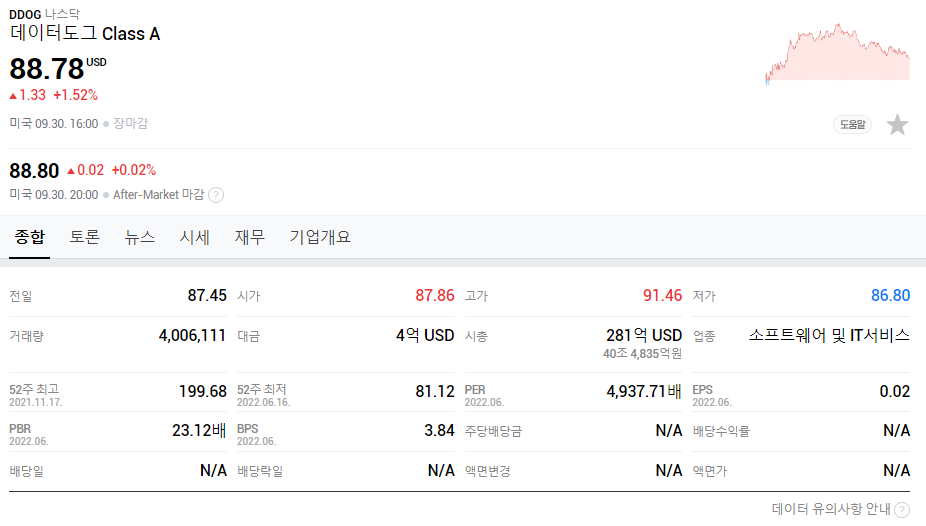Open the 뉴스 tab
The height and width of the screenshot is (526, 926).
pyautogui.click(x=139, y=237)
